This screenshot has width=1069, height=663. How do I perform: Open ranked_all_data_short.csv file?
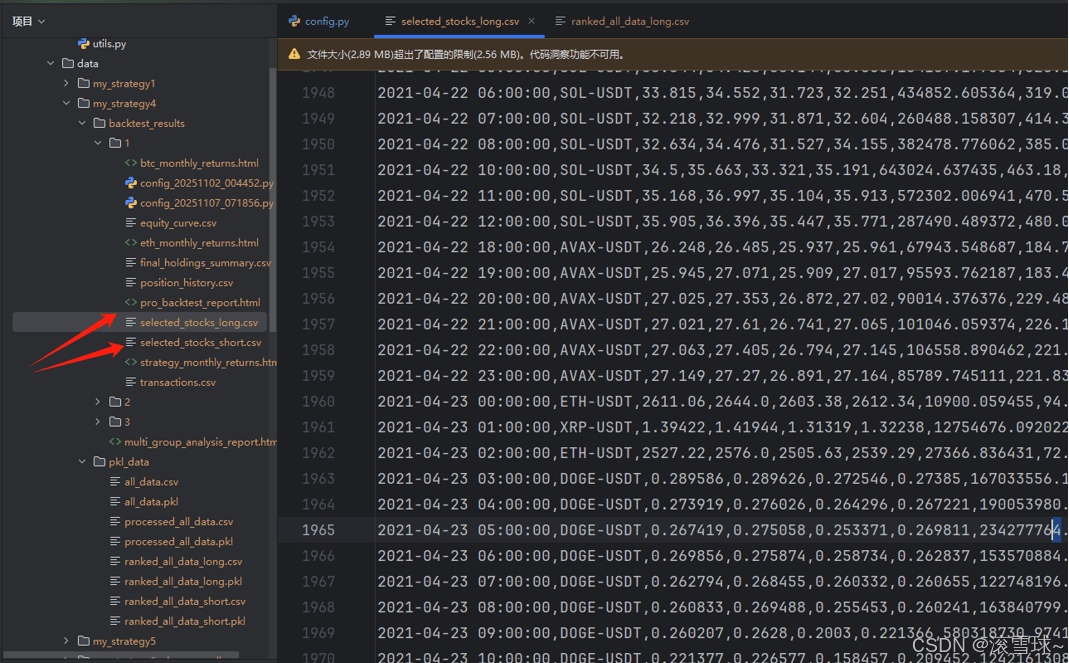coord(185,601)
